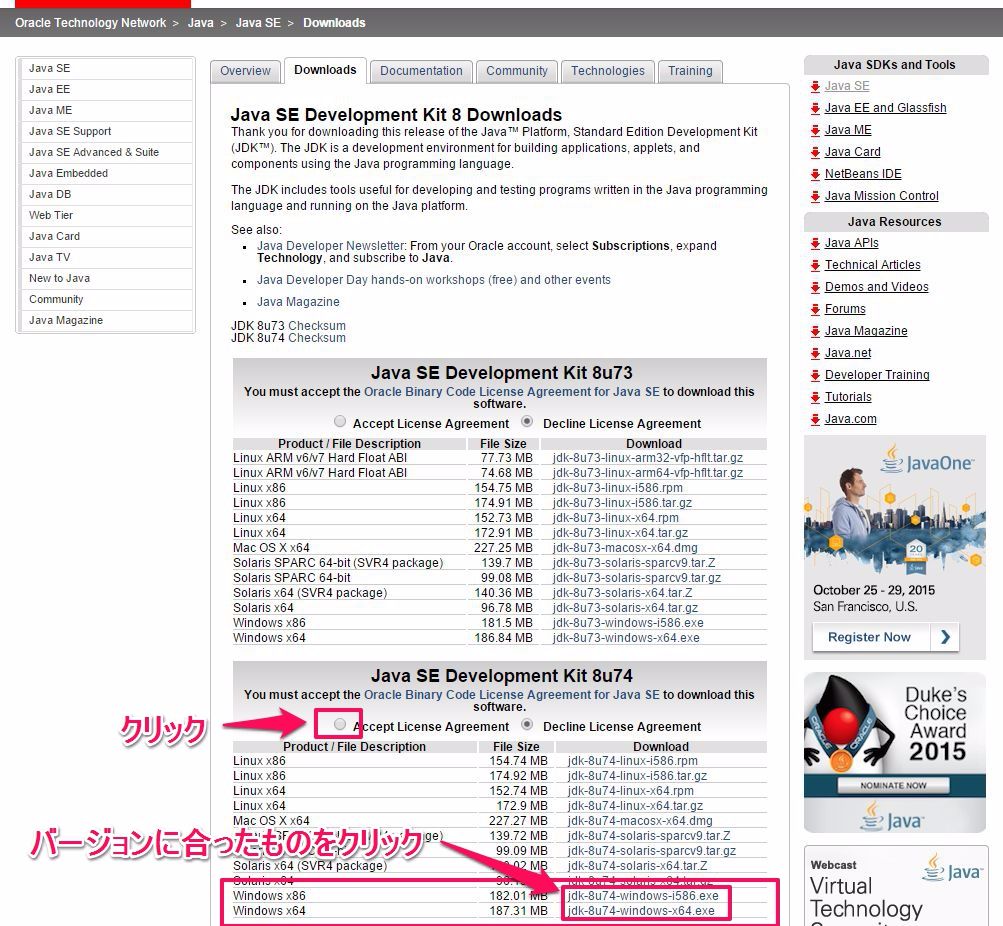The height and width of the screenshot is (926, 1003).
Task: Click red arrow icon next to Java ME
Action: (x=815, y=130)
